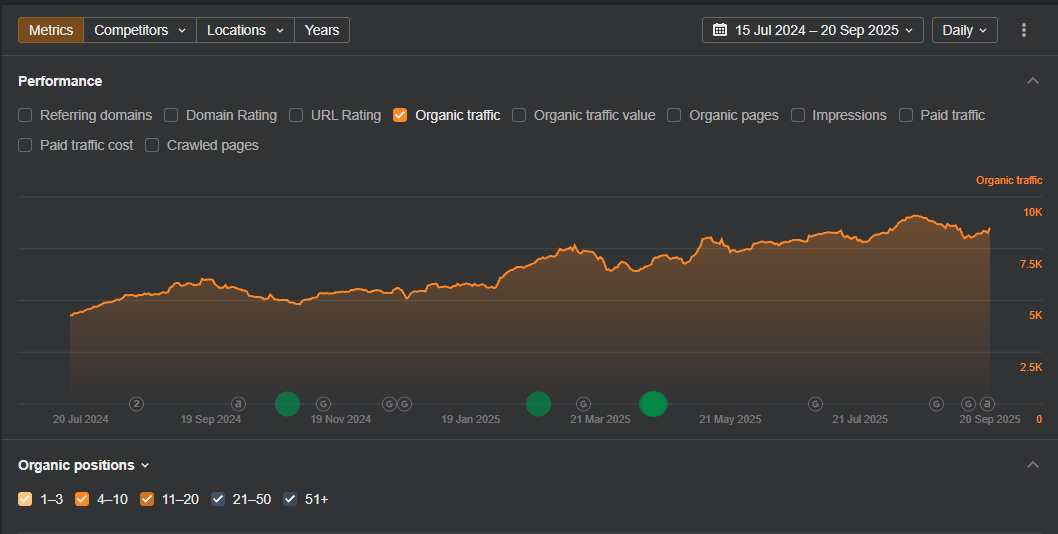
Task: Open the three-dot more options menu
Action: [x=1024, y=30]
